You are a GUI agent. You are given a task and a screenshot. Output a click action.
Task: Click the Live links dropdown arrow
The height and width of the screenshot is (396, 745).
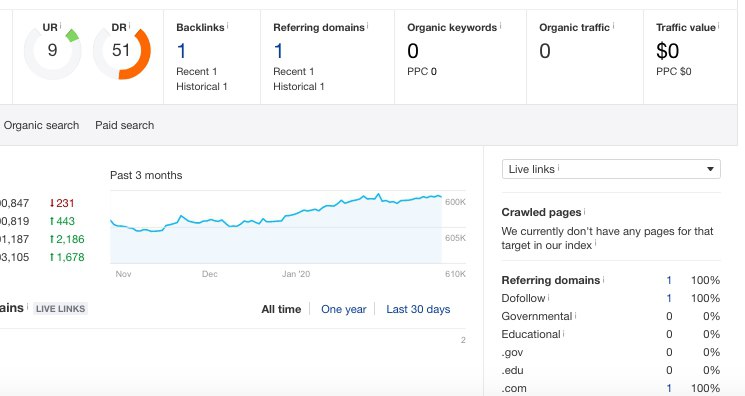click(x=710, y=169)
